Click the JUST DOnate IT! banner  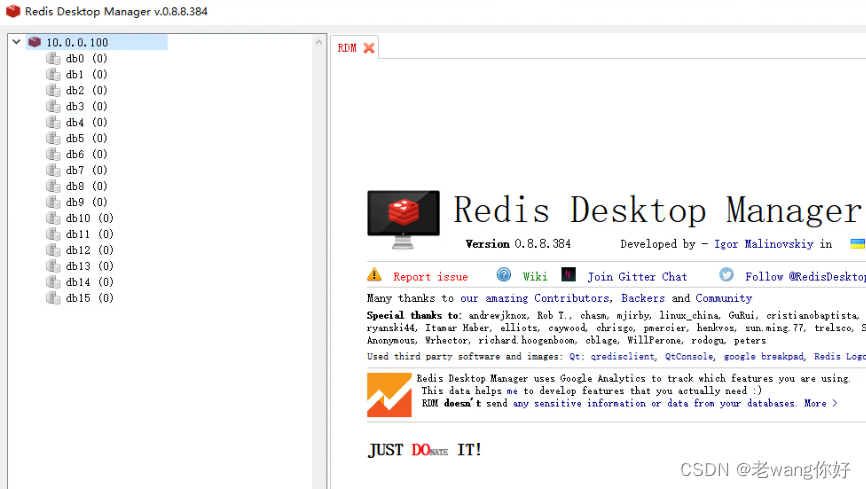pyautogui.click(x=425, y=450)
